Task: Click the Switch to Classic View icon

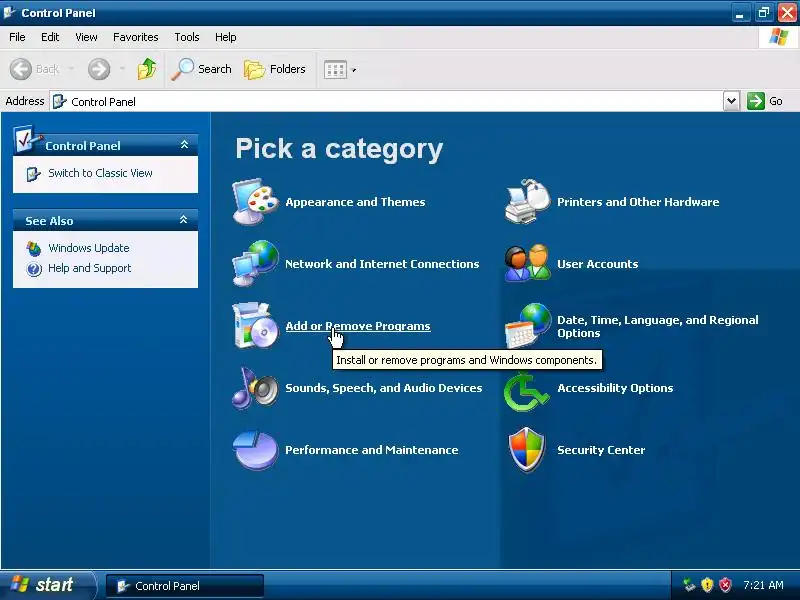Action: (33, 174)
